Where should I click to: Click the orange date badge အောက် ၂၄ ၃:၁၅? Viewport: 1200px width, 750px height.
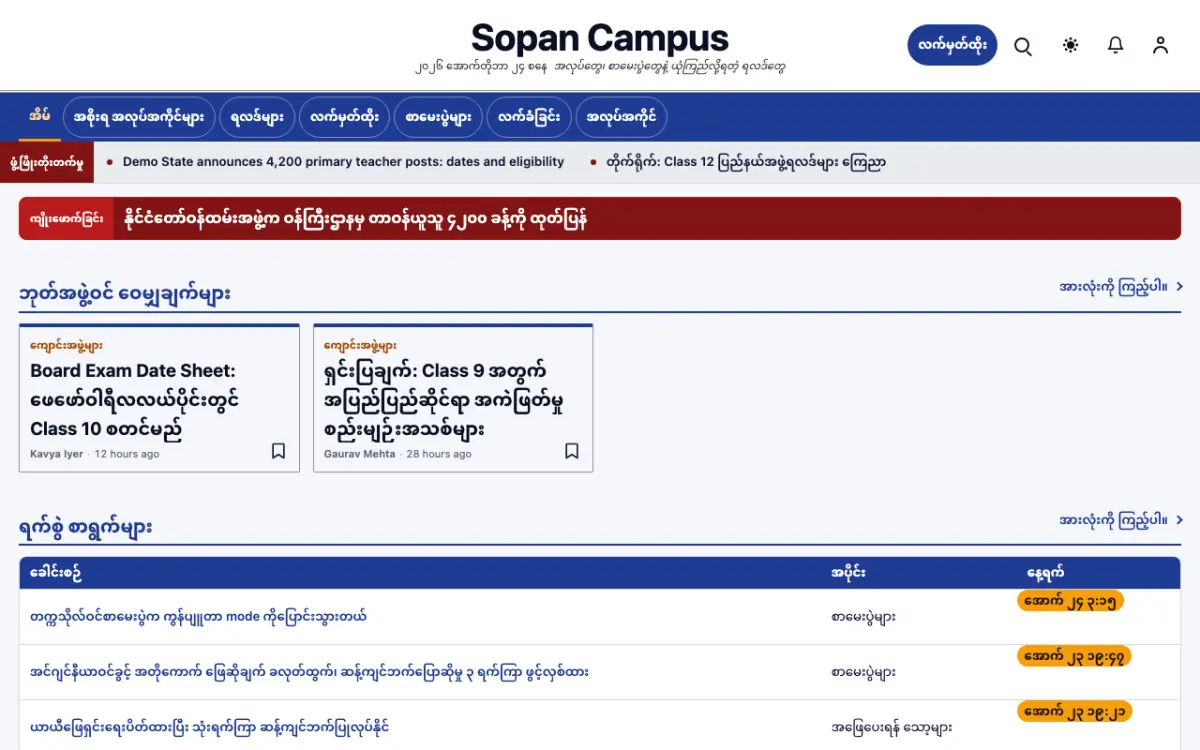tap(1070, 601)
